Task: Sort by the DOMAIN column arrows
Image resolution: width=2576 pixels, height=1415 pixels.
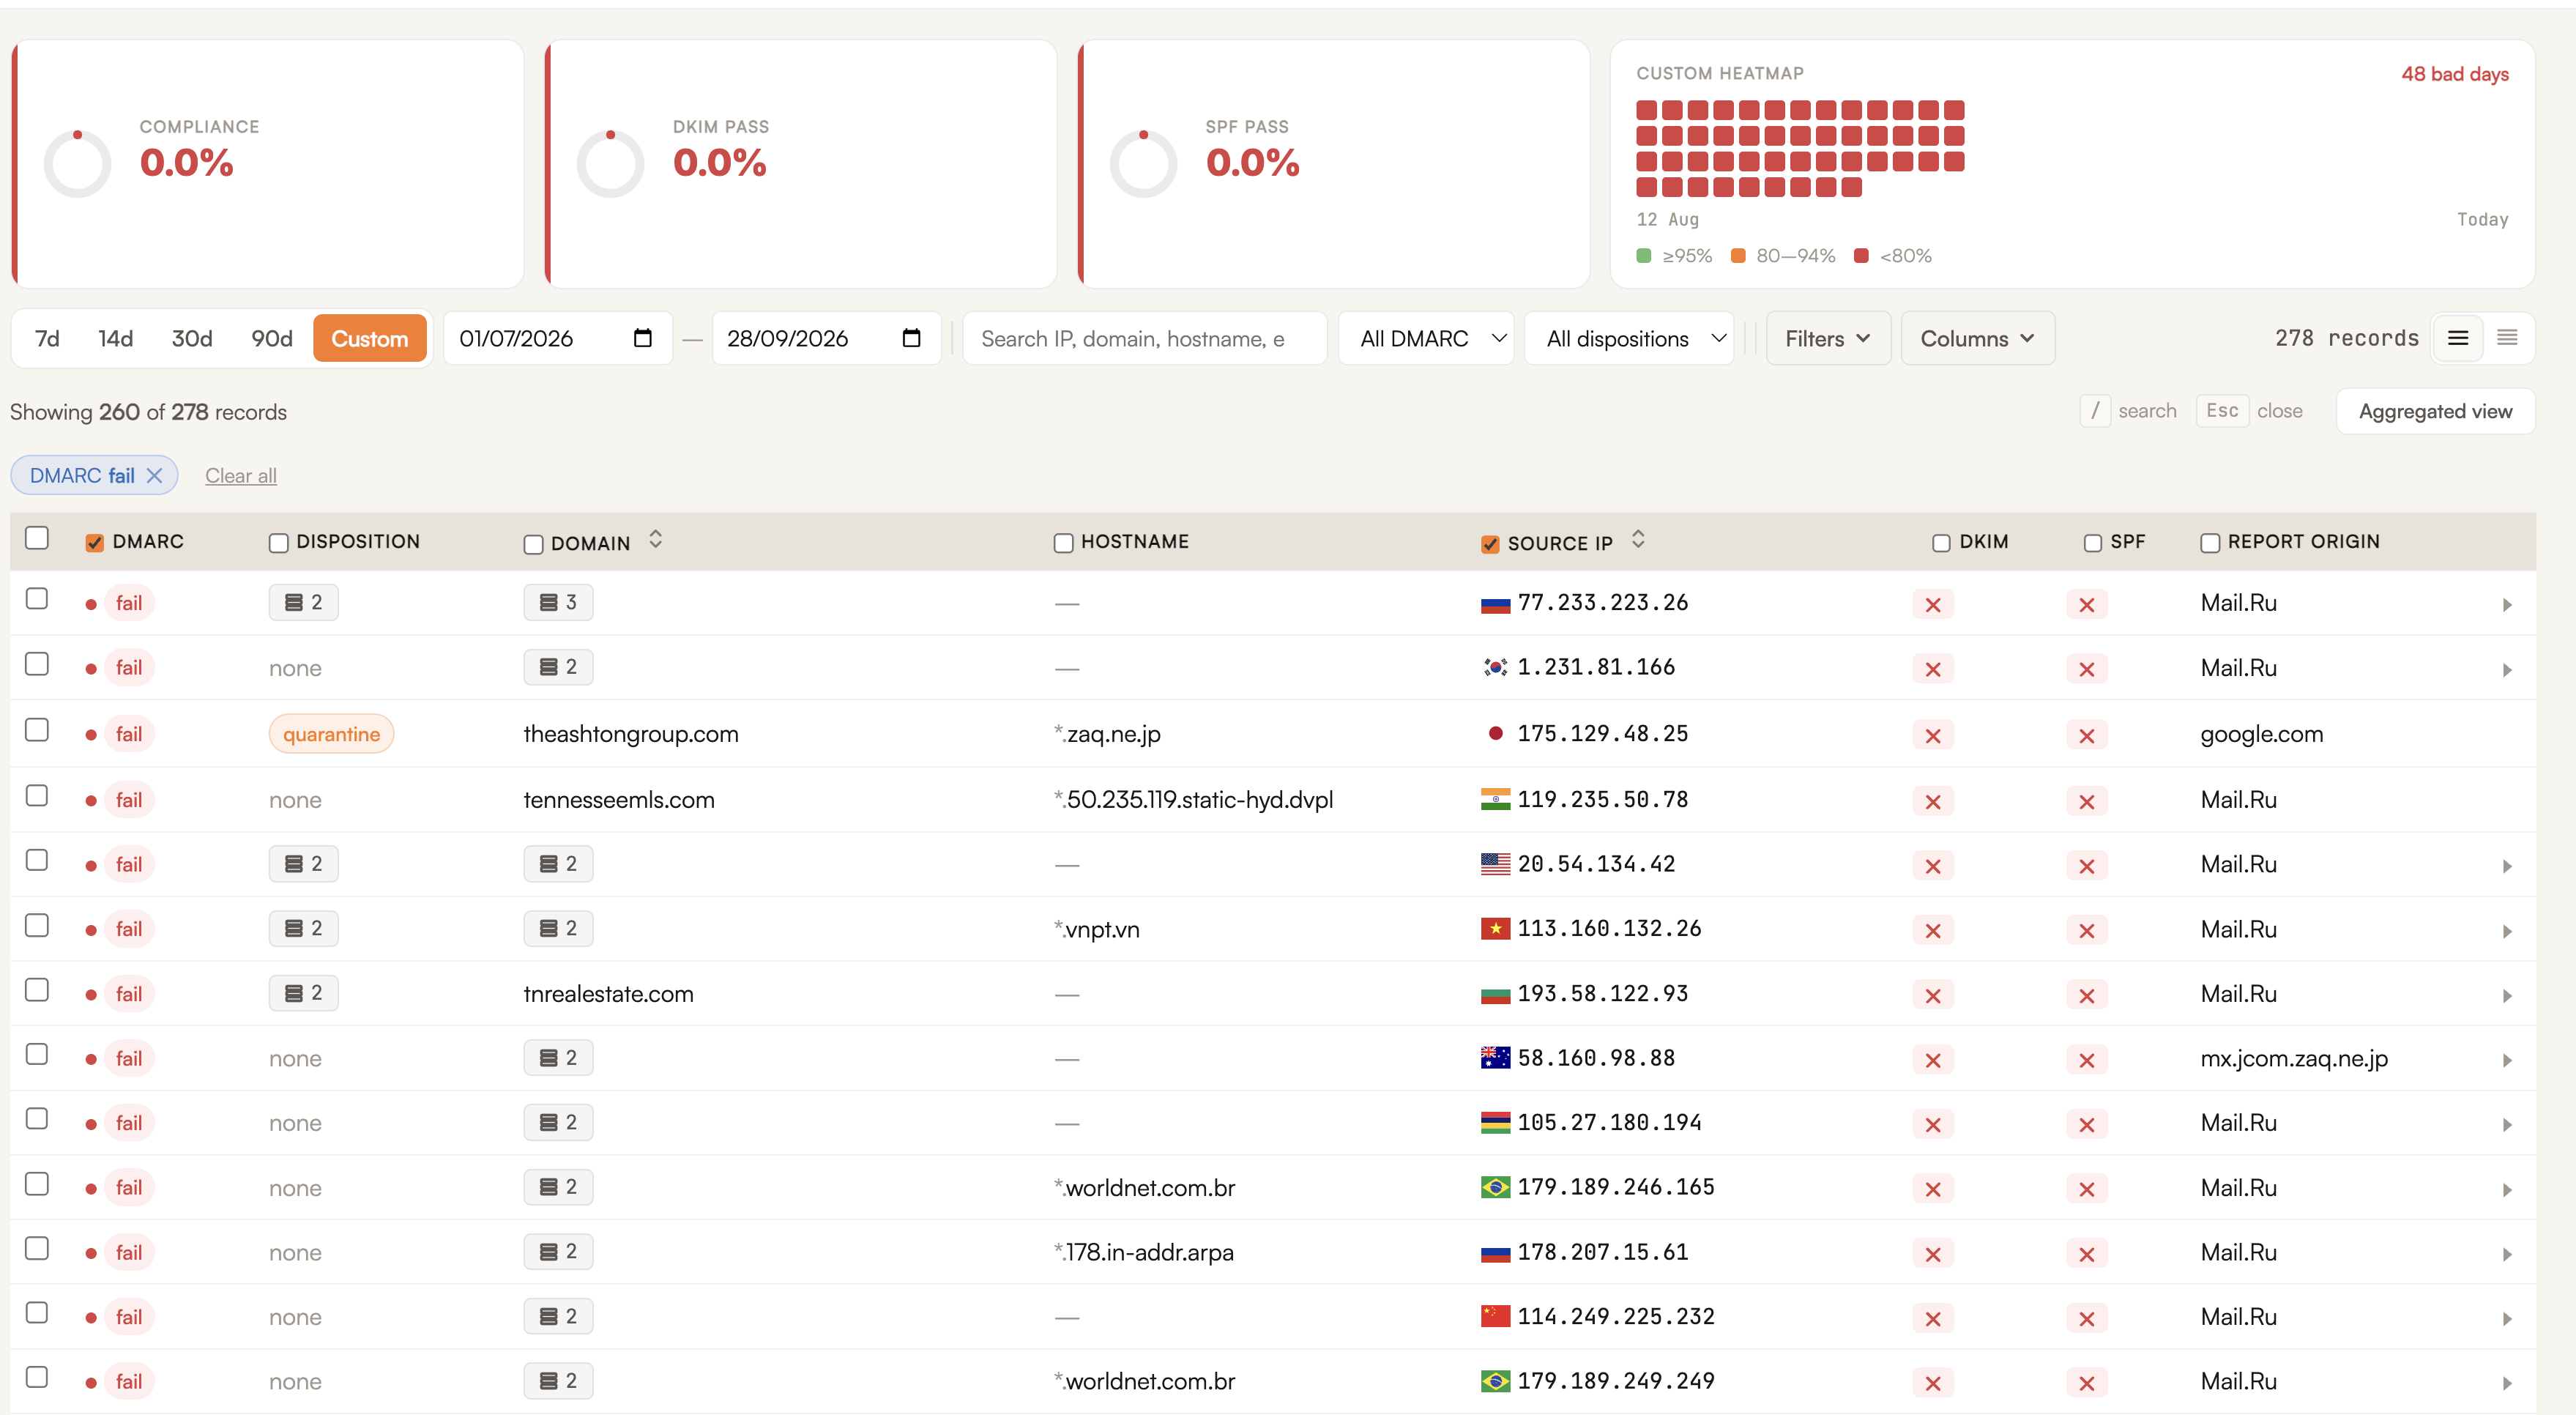Action: pyautogui.click(x=655, y=540)
